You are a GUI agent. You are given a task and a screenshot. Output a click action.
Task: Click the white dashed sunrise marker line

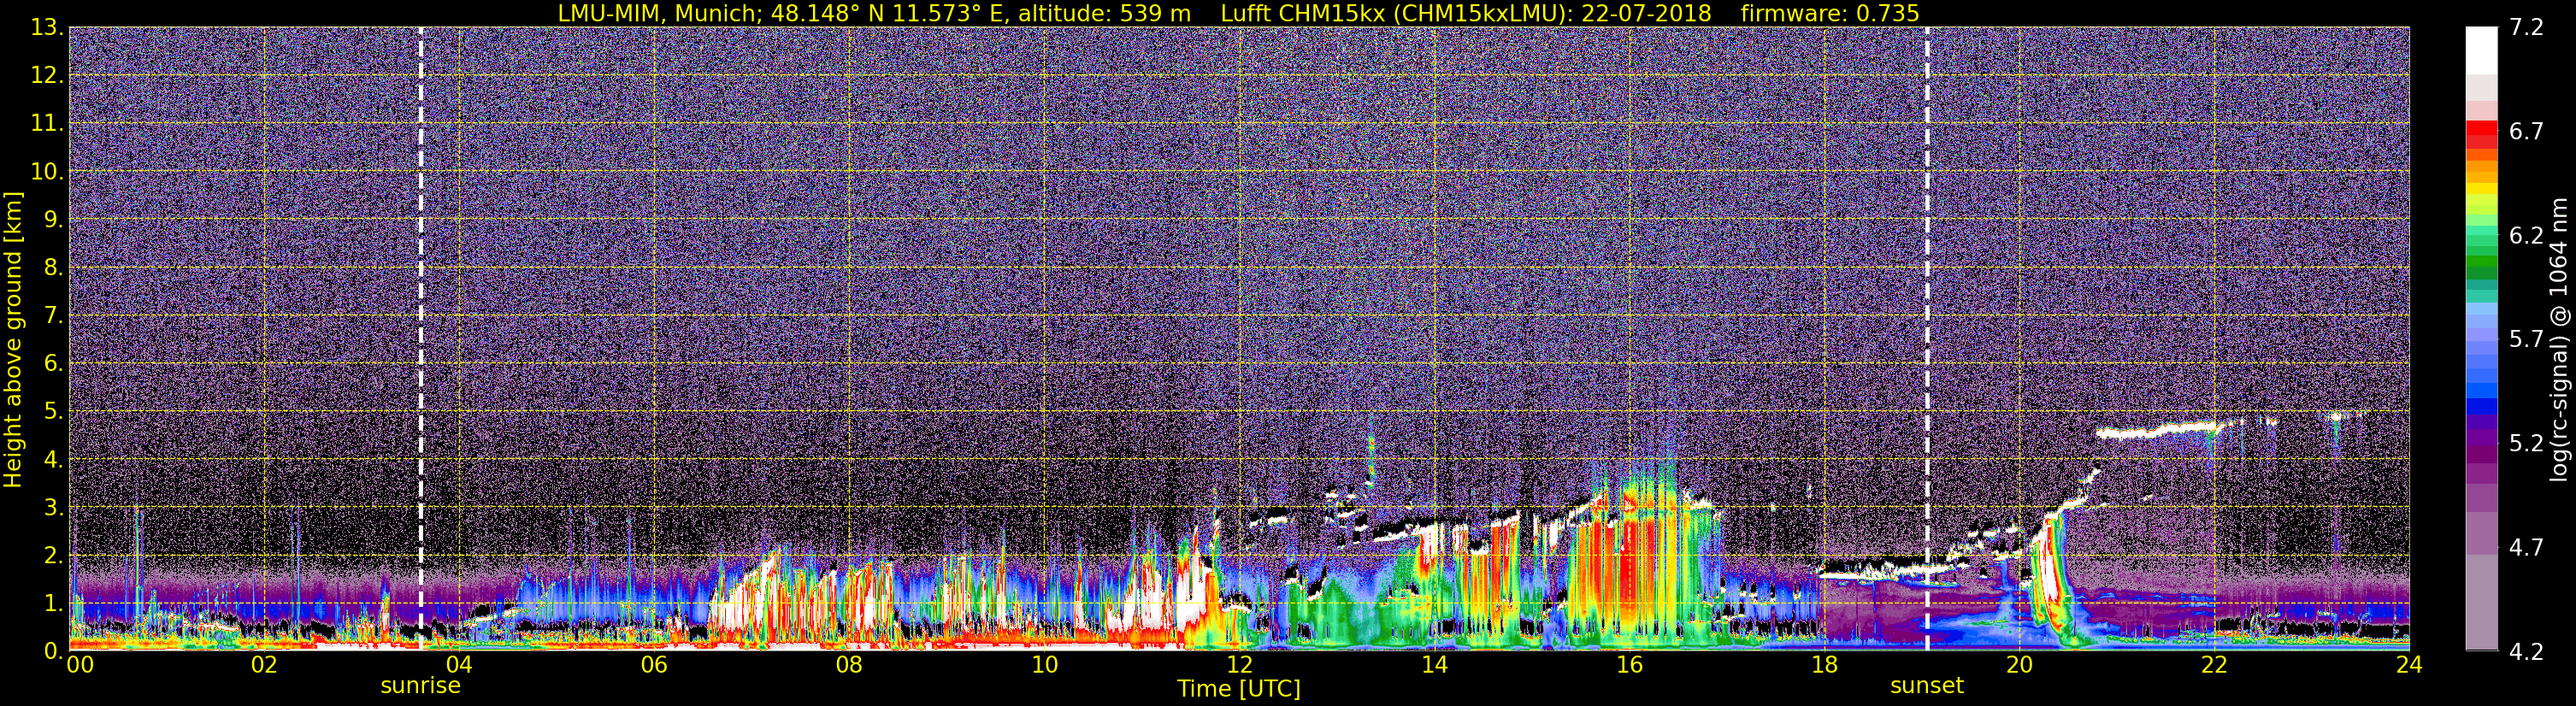(420, 338)
